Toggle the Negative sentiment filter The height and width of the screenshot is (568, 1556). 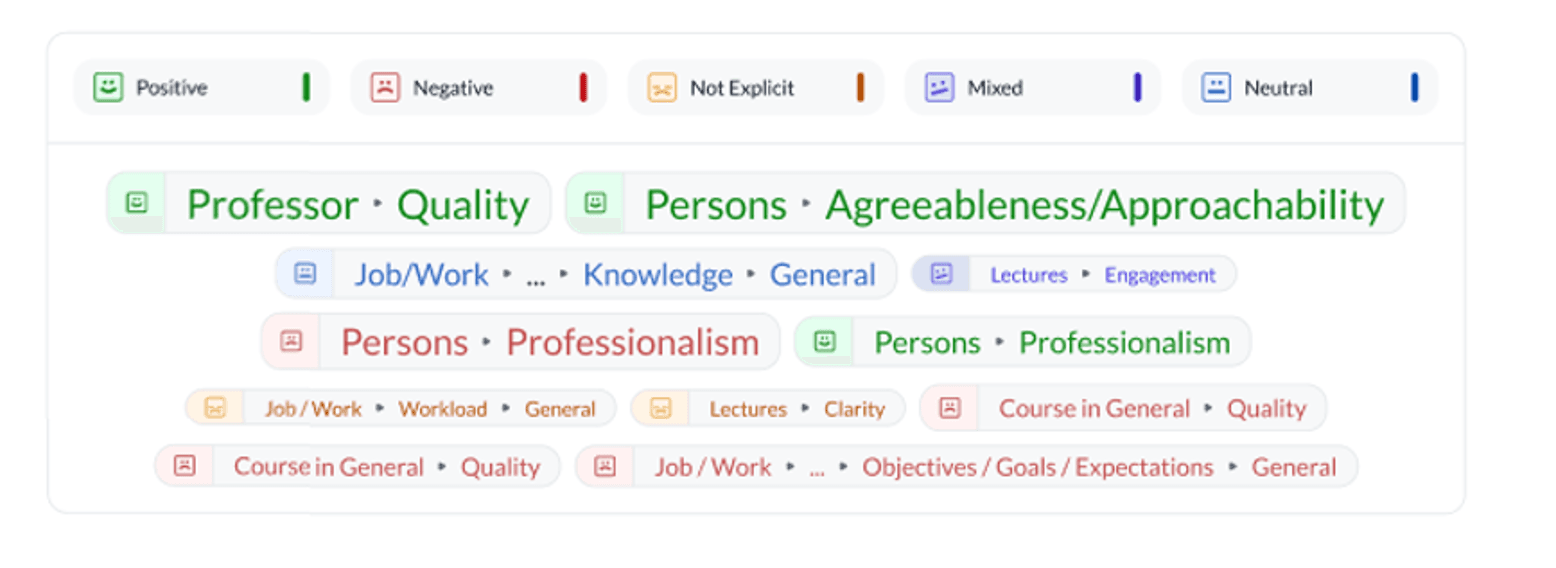click(x=478, y=88)
